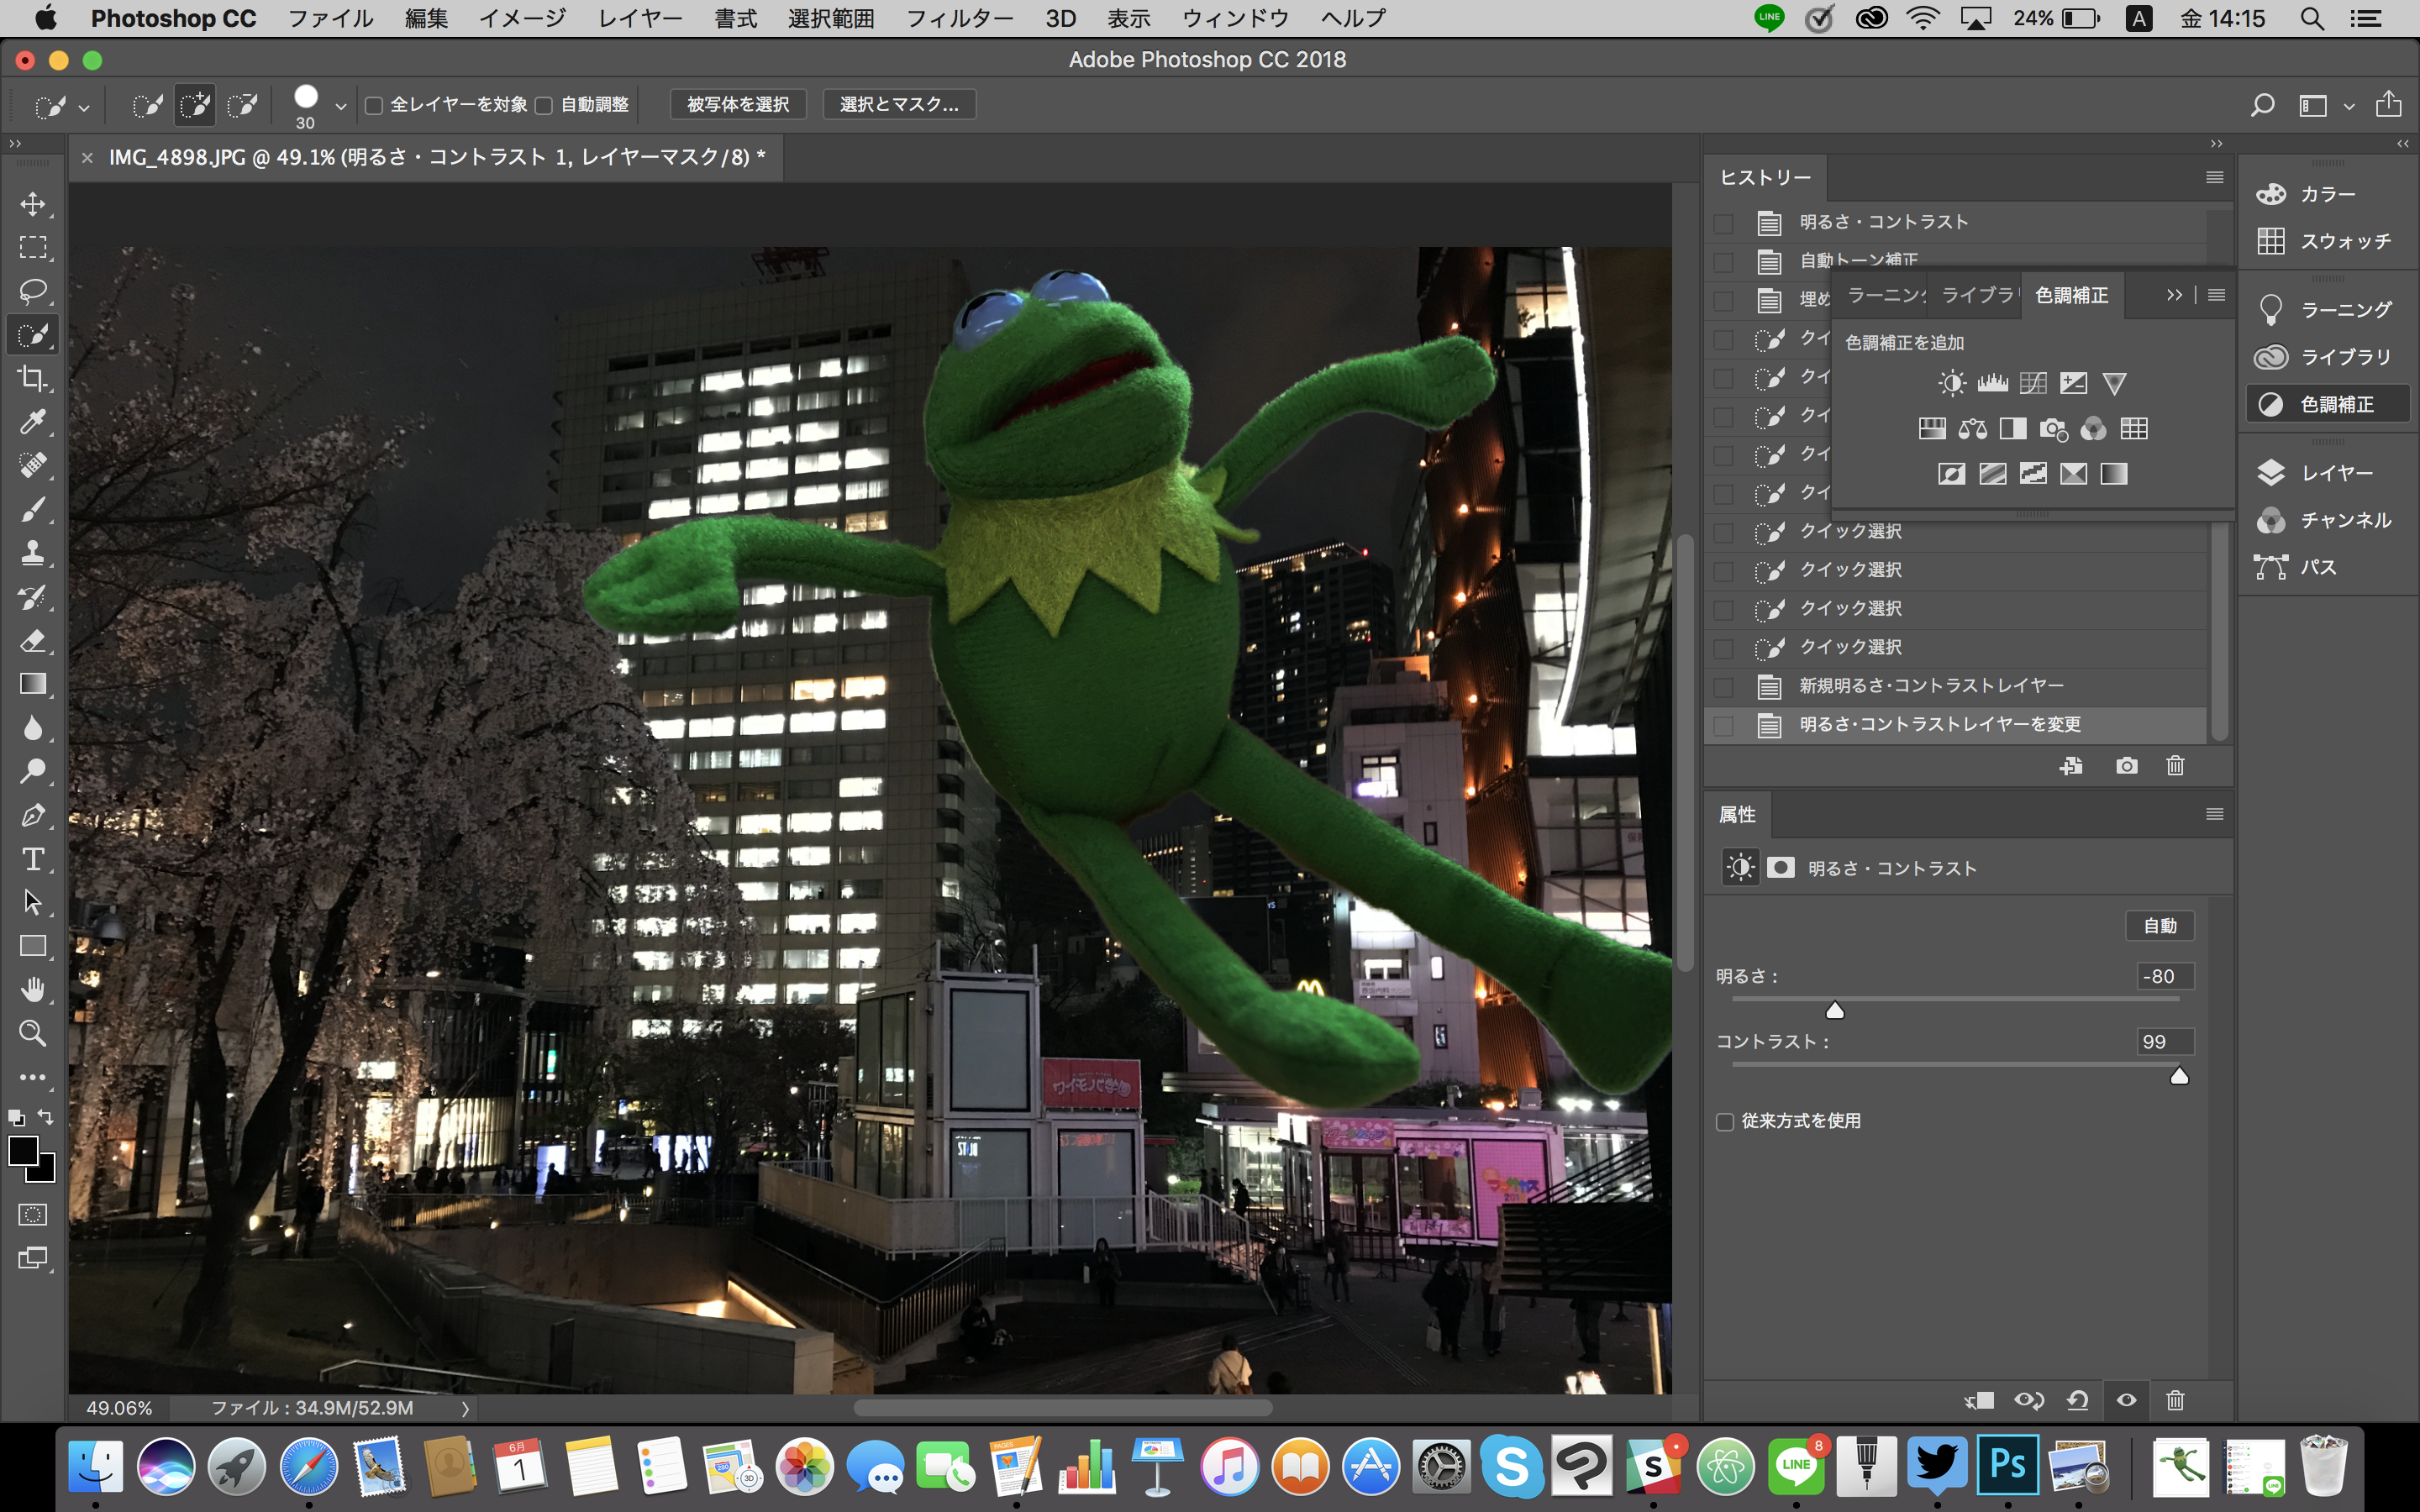Check the 従来方式を使用 option
The height and width of the screenshot is (1512, 2420).
1725,1122
